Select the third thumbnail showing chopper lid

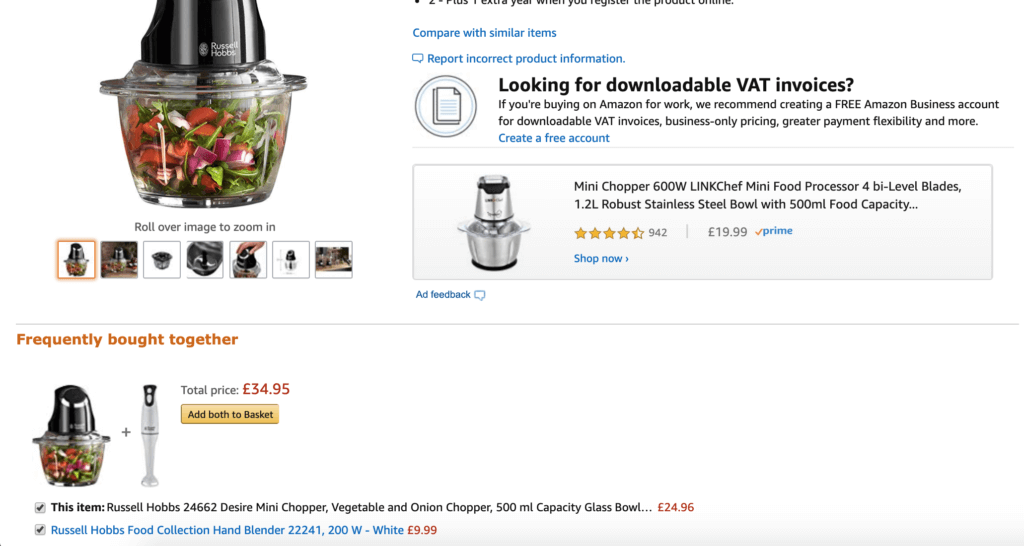point(162,260)
